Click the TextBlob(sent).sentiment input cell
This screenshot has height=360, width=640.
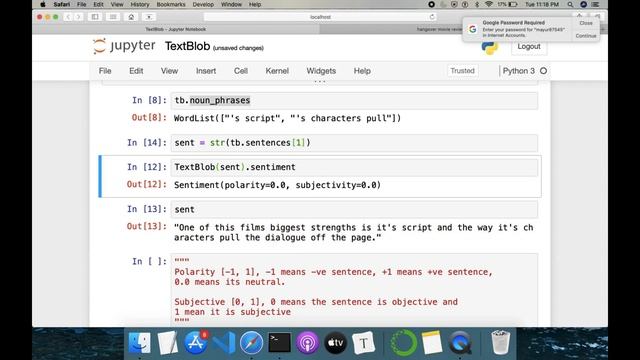[x=354, y=167]
